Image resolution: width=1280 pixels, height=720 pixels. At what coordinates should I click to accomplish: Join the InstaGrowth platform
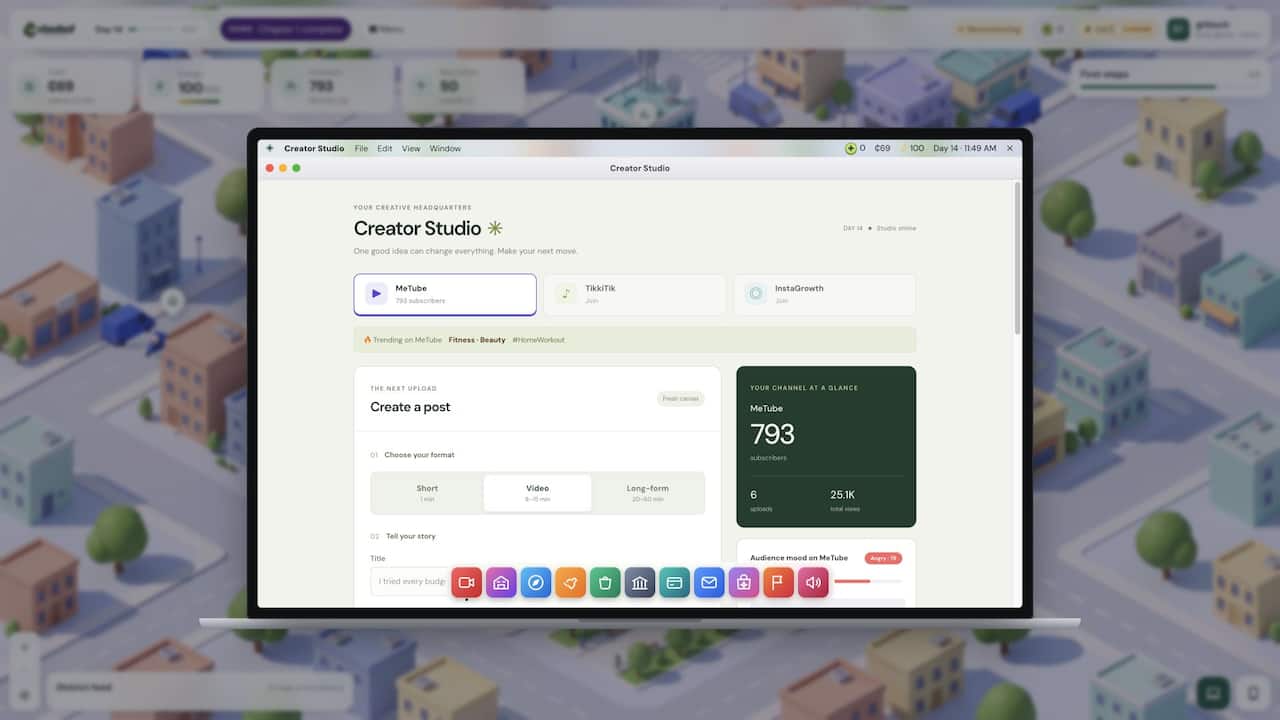pos(825,294)
